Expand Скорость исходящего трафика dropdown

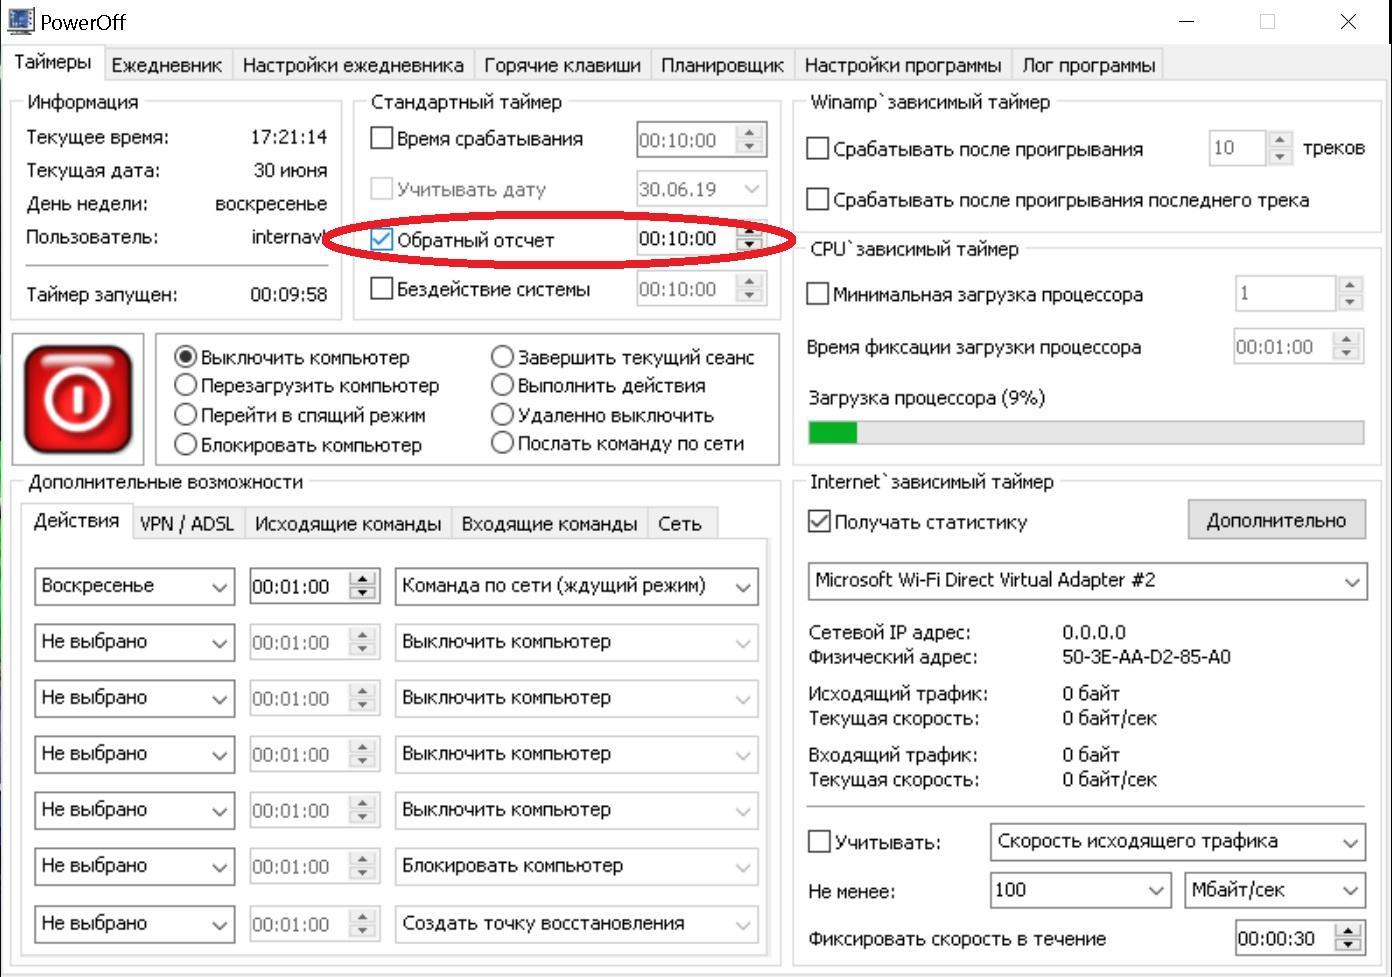(x=1177, y=842)
